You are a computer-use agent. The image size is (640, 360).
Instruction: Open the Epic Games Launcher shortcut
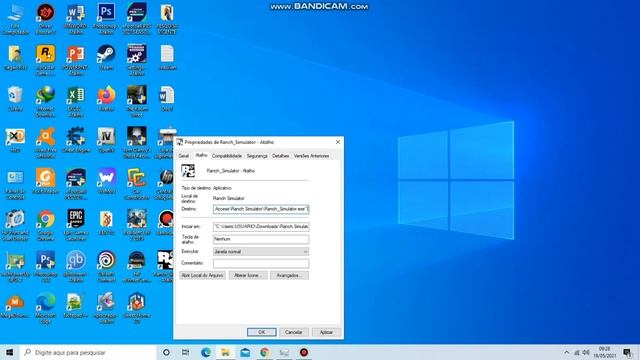pos(76,225)
